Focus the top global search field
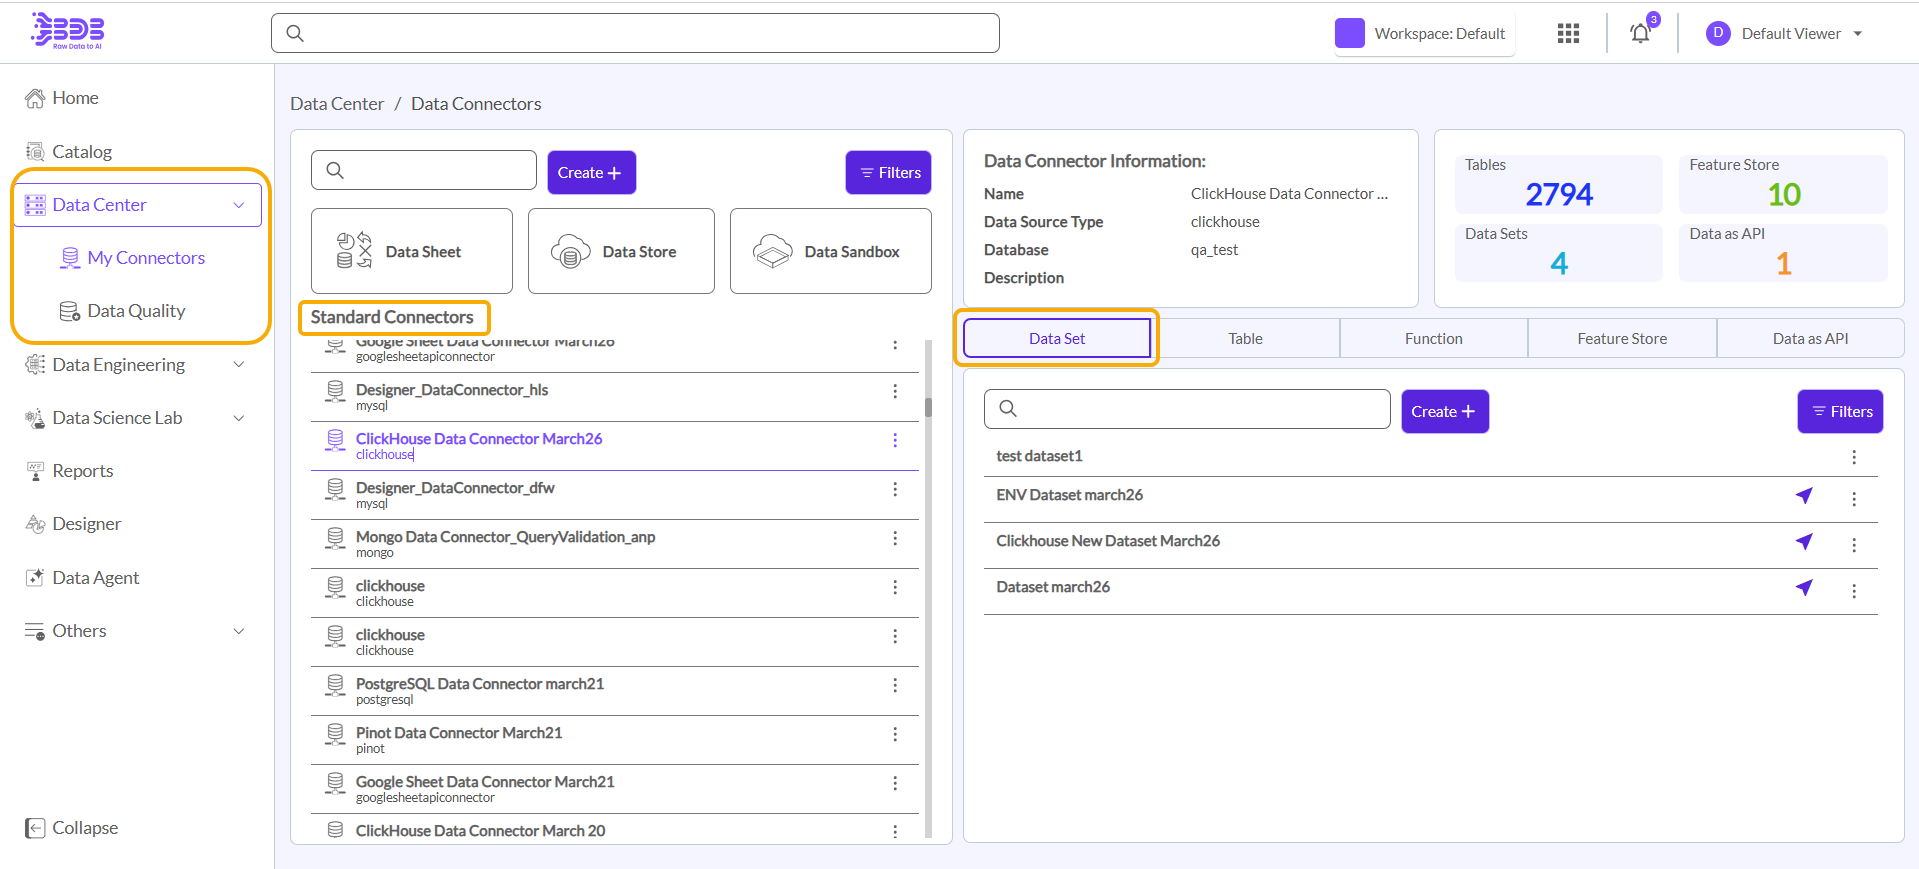1919x869 pixels. click(x=635, y=33)
